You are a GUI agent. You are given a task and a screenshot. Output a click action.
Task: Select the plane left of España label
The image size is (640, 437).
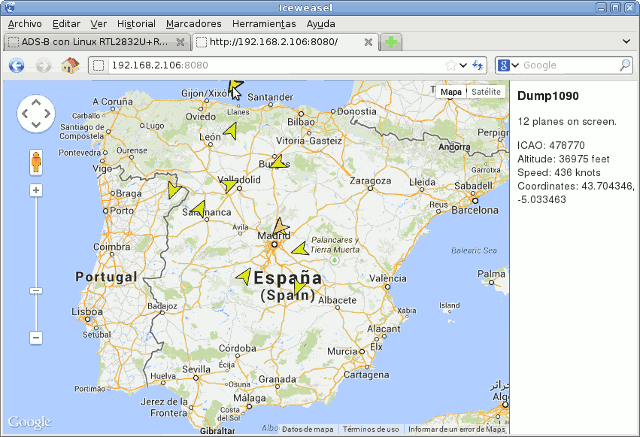pyautogui.click(x=244, y=276)
